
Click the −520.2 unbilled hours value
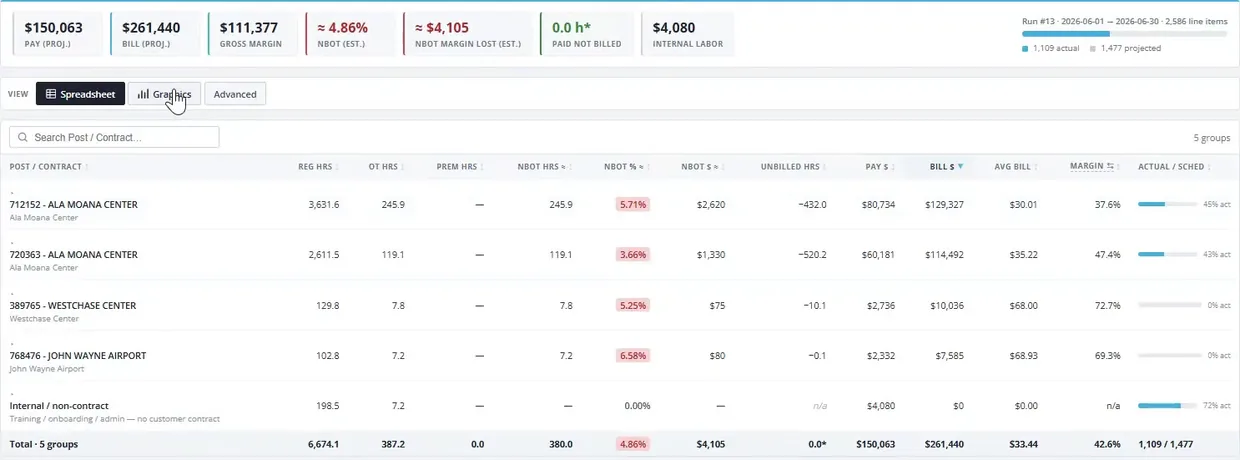811,254
